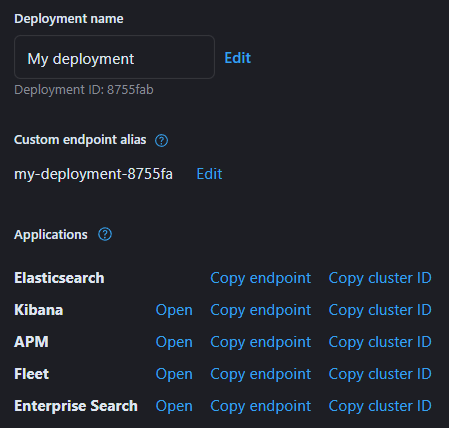Click the Custom endpoint alias help icon
This screenshot has width=449, height=428.
(161, 140)
